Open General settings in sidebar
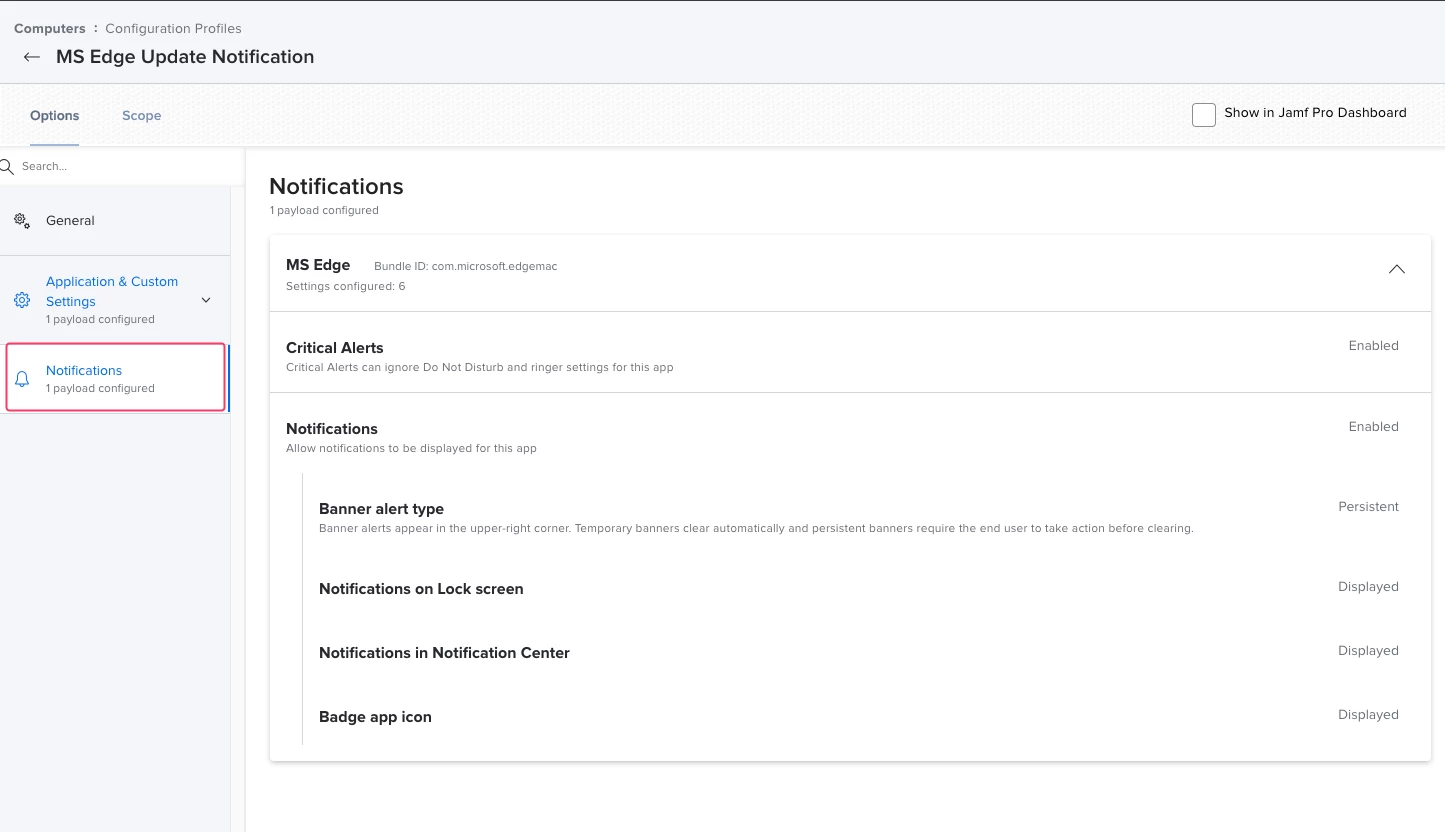 115,220
